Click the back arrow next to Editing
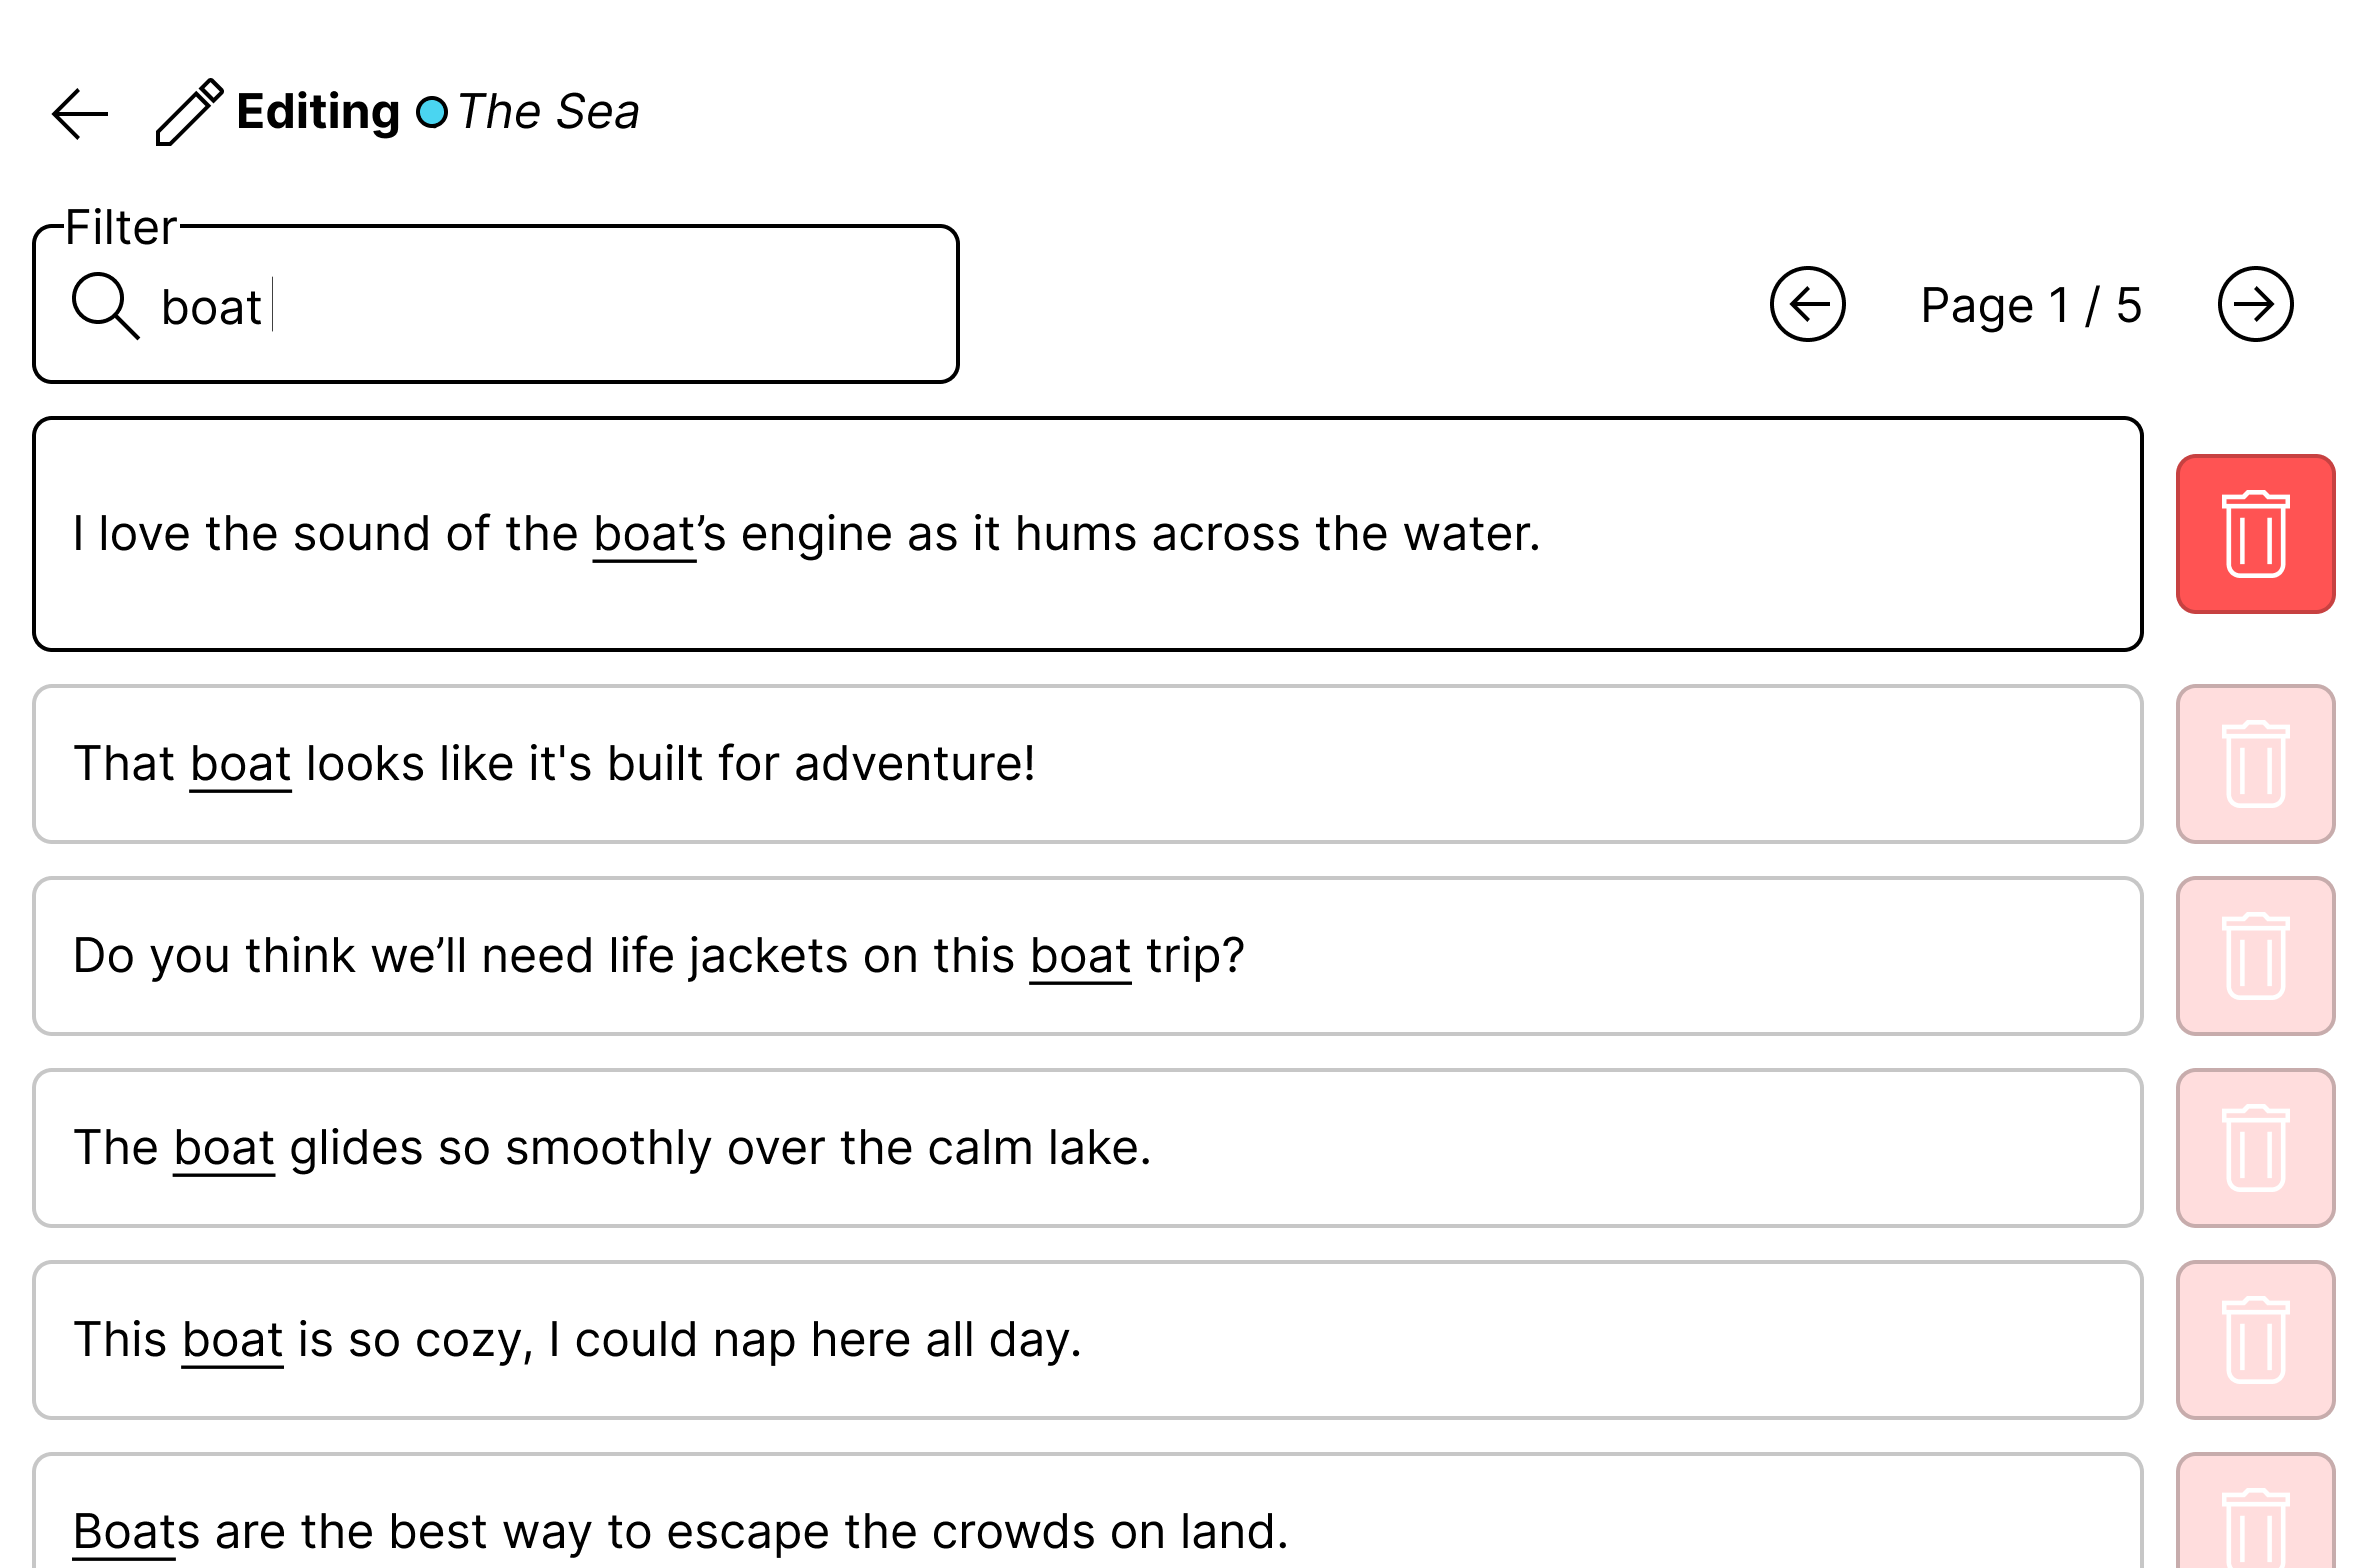Image resolution: width=2368 pixels, height=1568 pixels. coord(80,113)
